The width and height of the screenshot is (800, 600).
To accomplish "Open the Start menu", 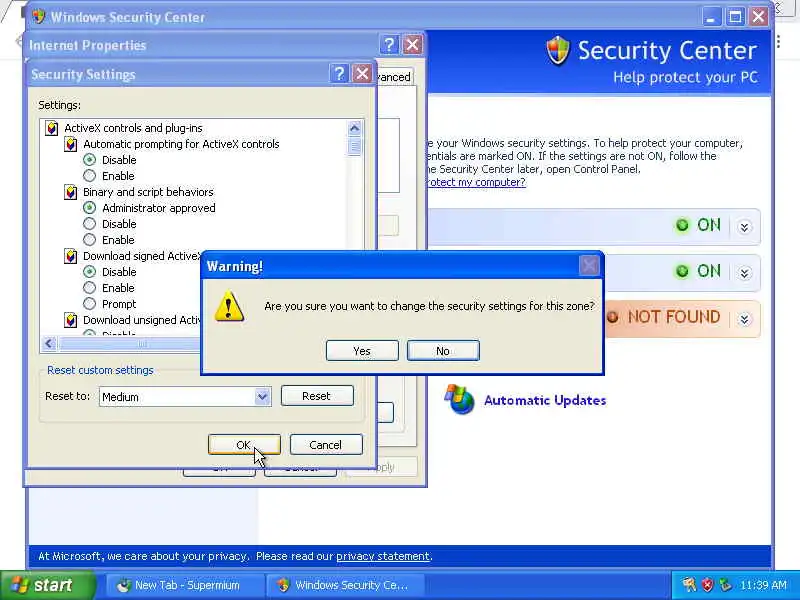I will coord(48,585).
